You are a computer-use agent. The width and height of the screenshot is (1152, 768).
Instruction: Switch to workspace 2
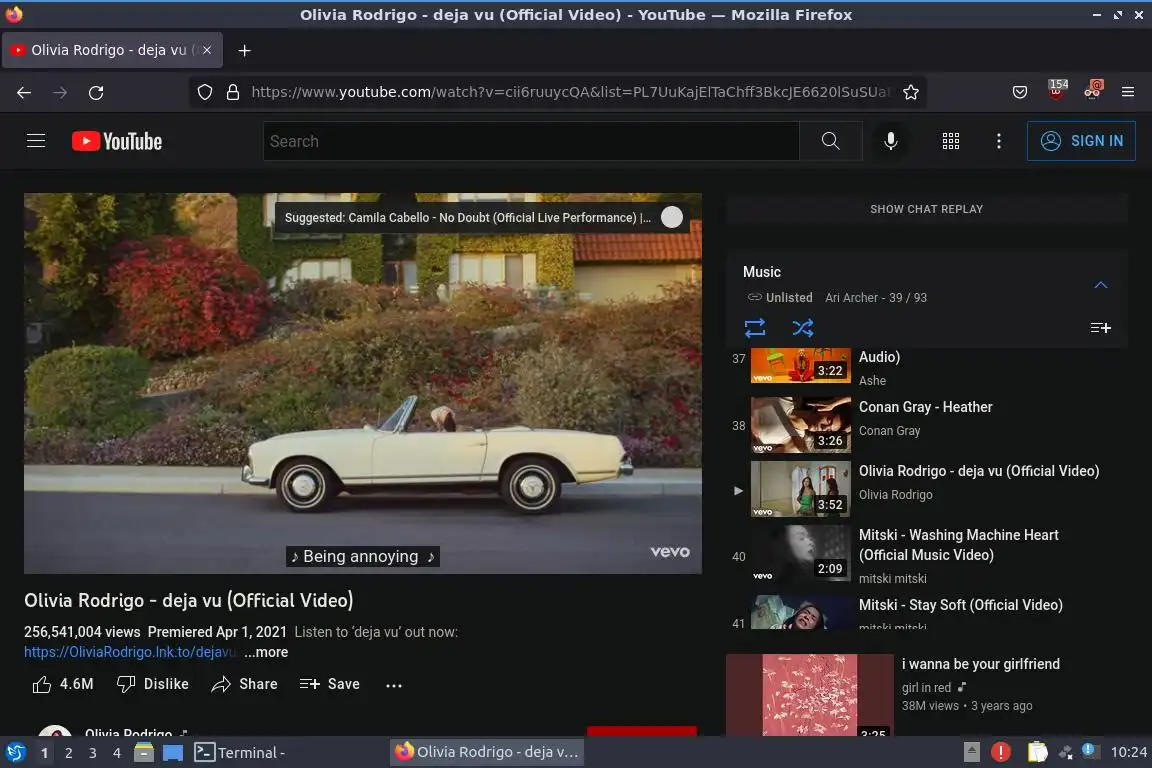[x=69, y=753]
